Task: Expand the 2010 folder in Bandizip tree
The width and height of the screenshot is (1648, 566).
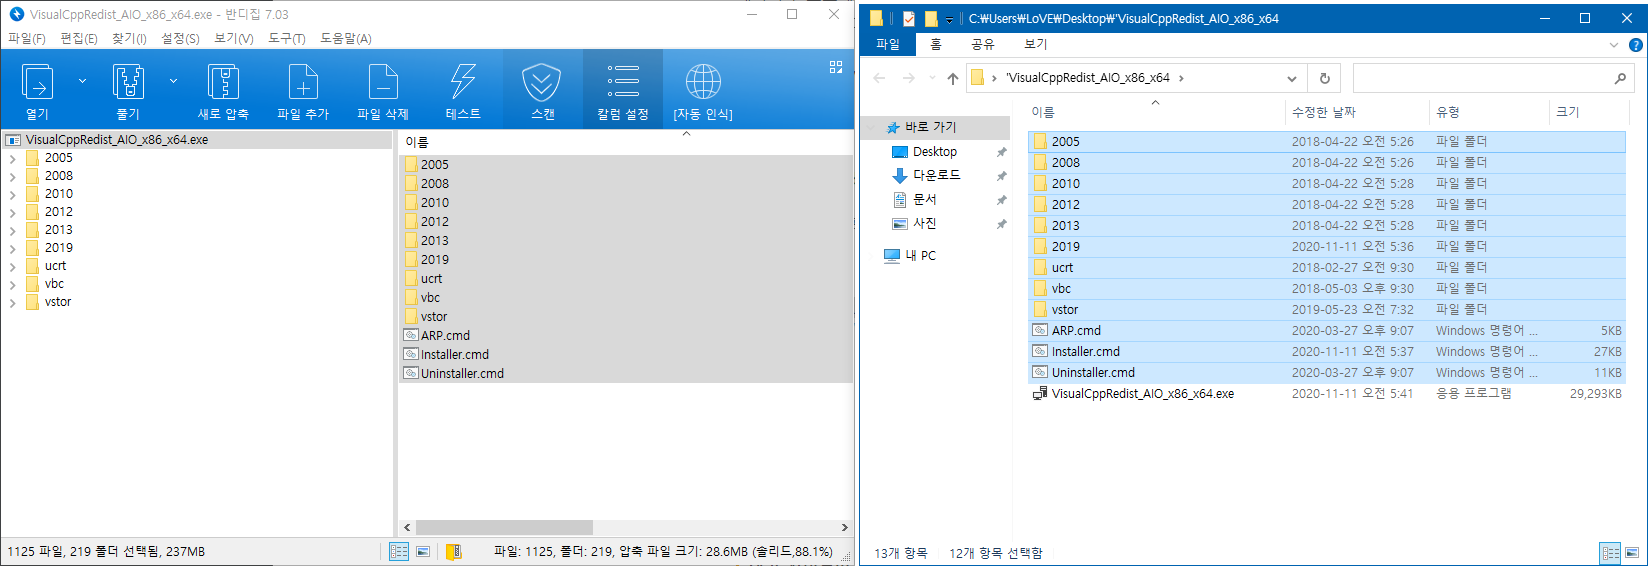Action: coord(12,194)
